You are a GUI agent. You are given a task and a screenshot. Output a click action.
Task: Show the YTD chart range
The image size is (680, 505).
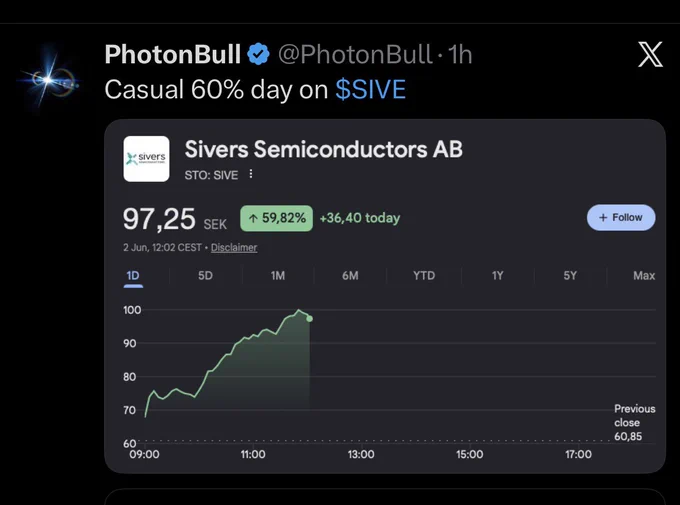pos(424,275)
